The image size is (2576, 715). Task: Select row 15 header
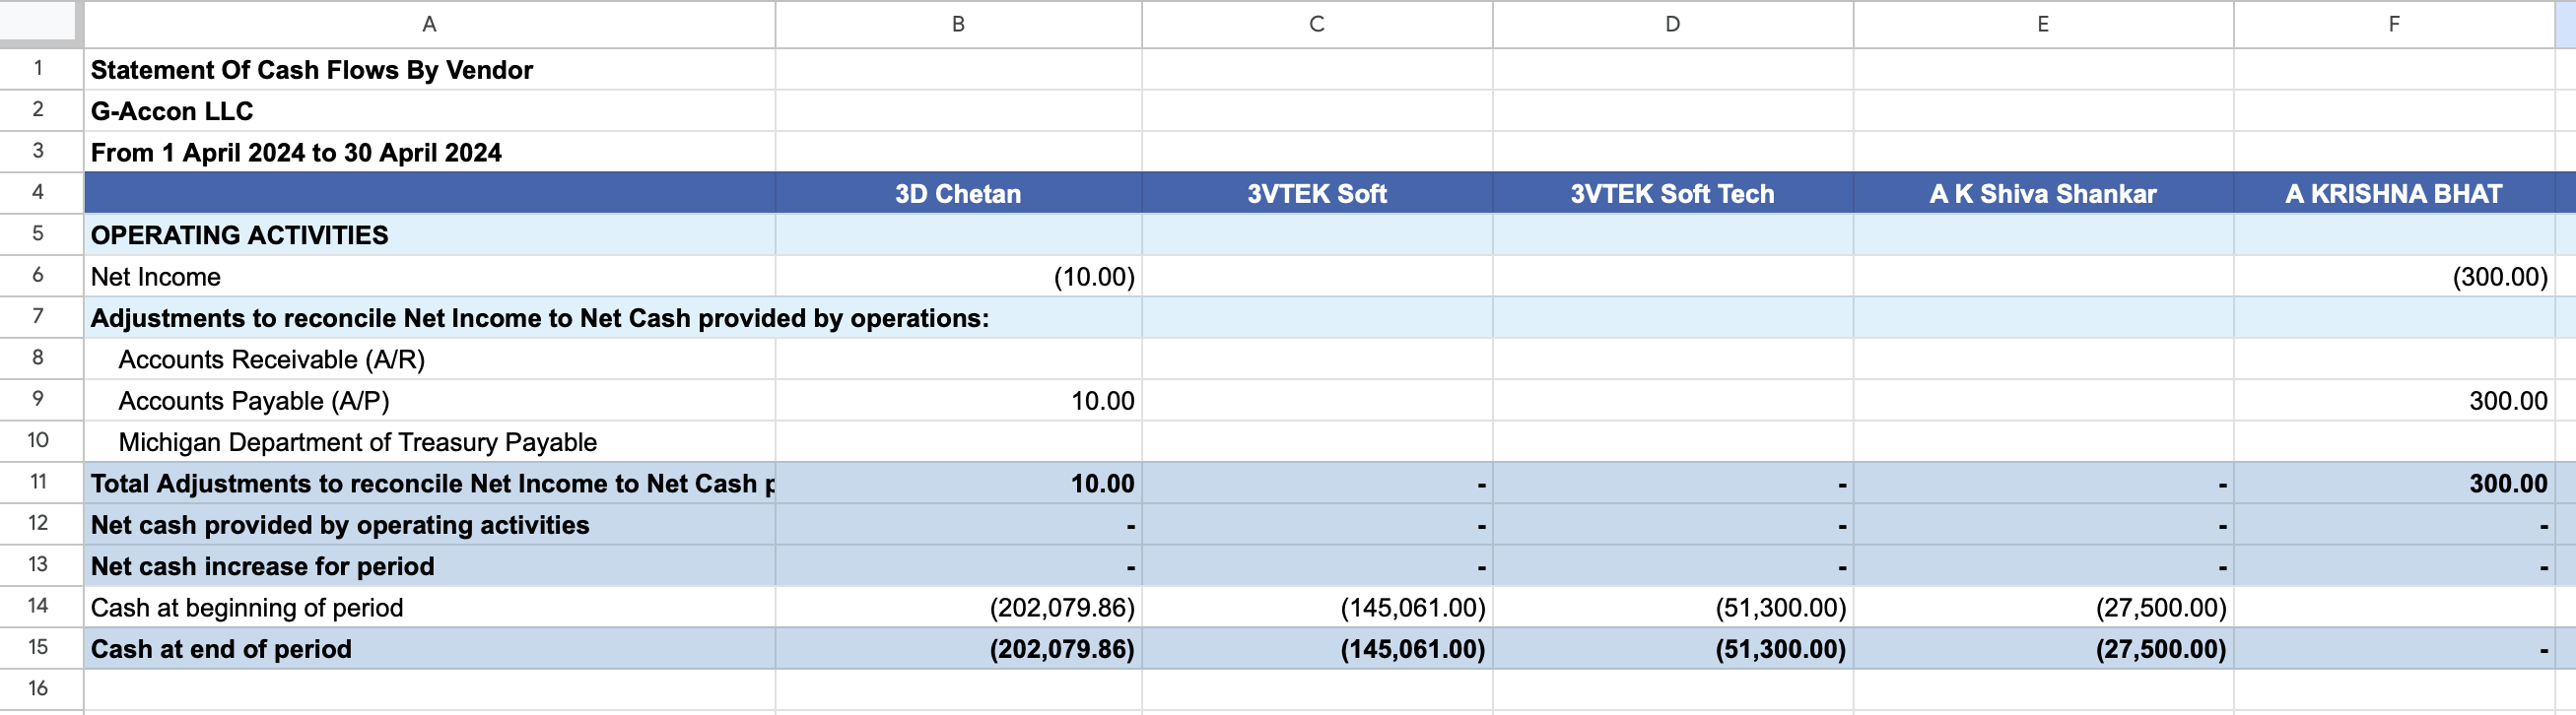click(x=40, y=648)
